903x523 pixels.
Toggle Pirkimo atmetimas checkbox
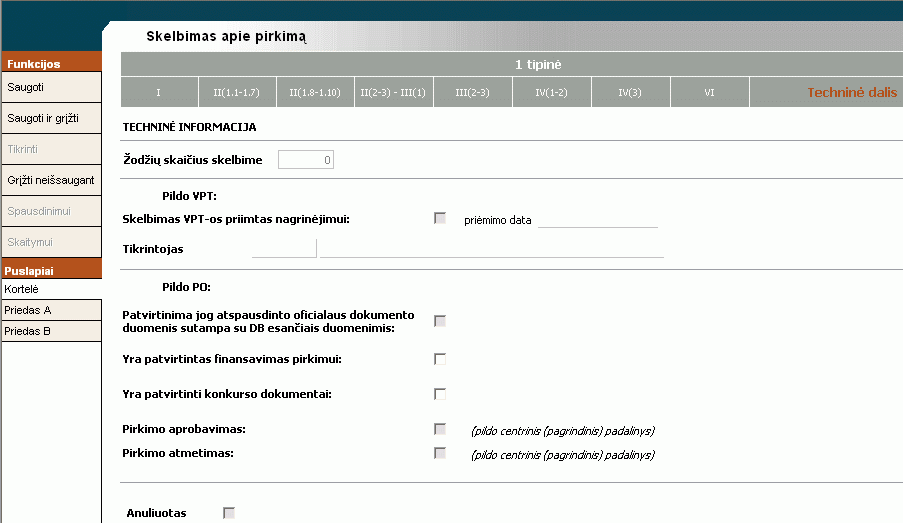coord(440,453)
